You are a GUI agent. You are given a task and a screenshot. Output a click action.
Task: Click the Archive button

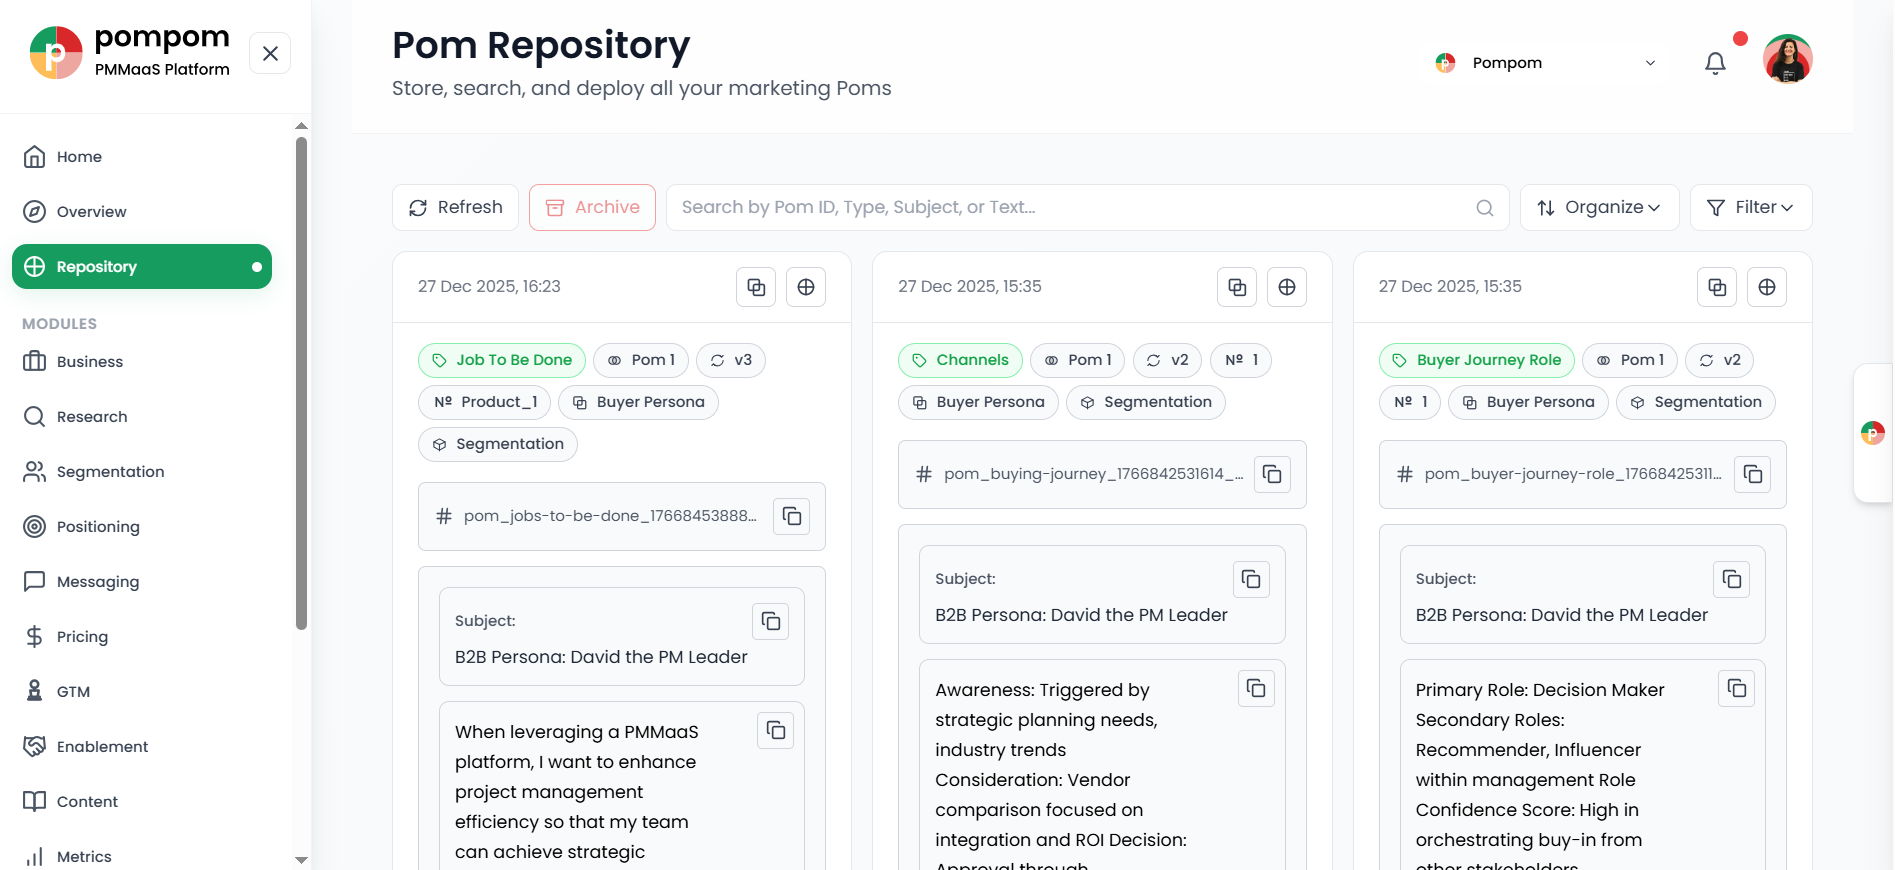pos(592,207)
